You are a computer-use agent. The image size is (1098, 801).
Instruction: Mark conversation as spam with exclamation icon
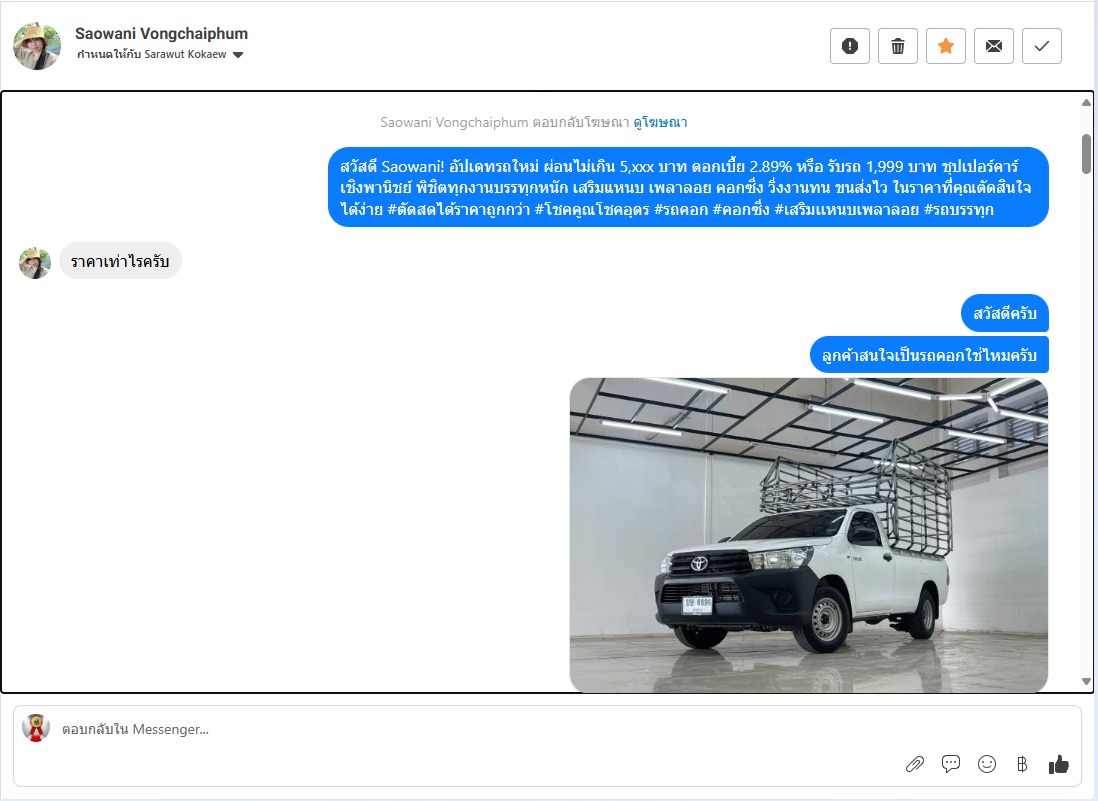click(849, 46)
